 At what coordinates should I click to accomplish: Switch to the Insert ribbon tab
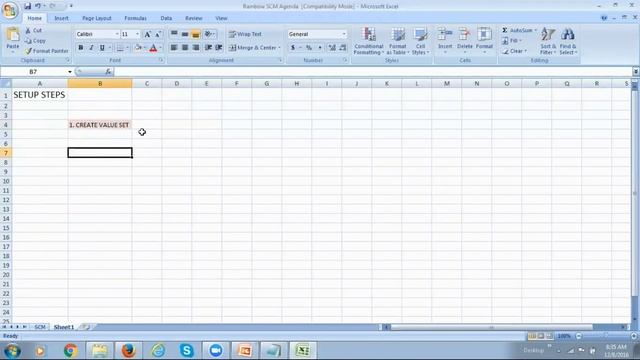pos(61,18)
